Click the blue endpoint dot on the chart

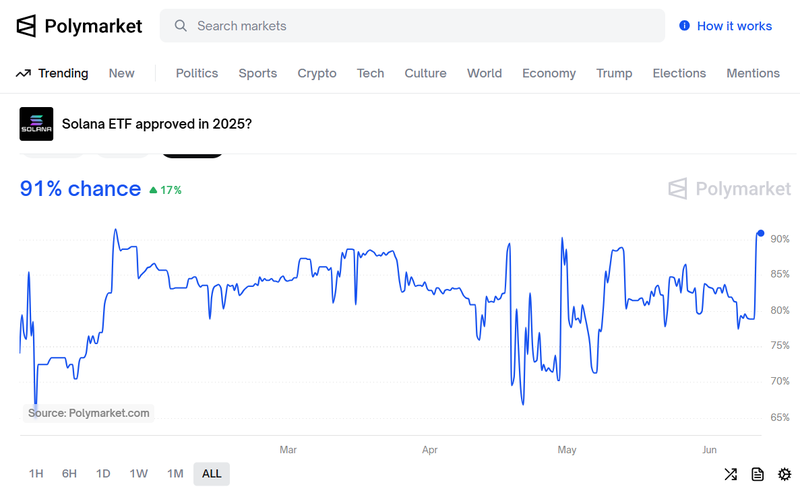[761, 233]
